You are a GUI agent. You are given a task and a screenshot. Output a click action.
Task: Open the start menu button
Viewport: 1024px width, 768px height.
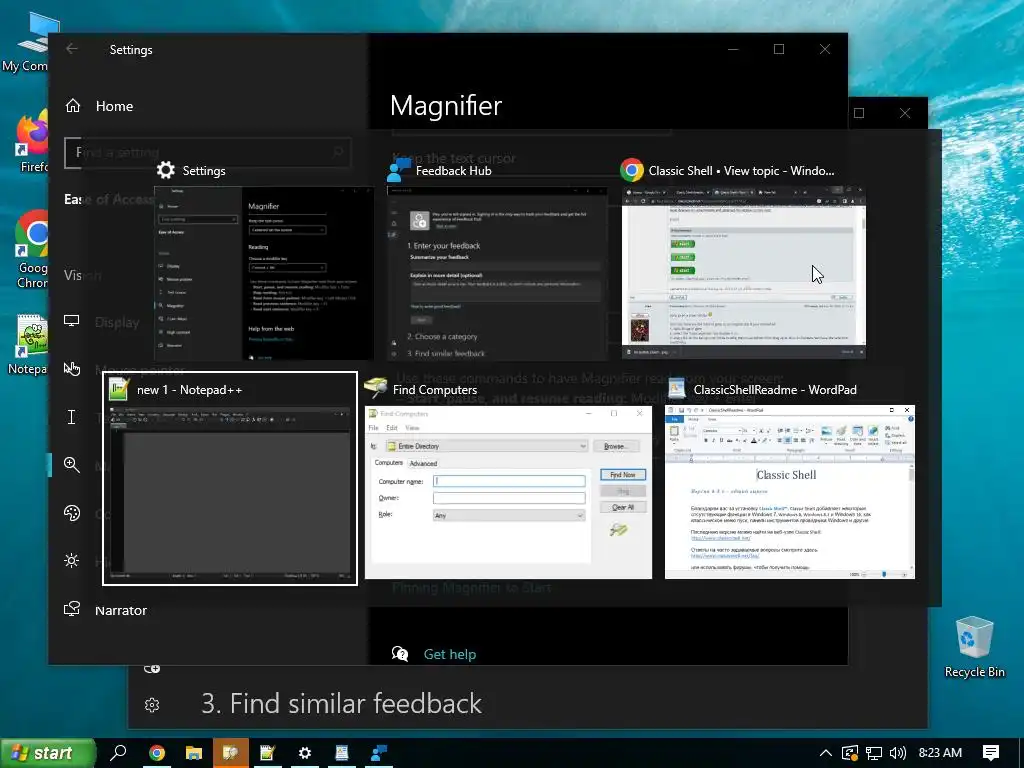tap(48, 753)
